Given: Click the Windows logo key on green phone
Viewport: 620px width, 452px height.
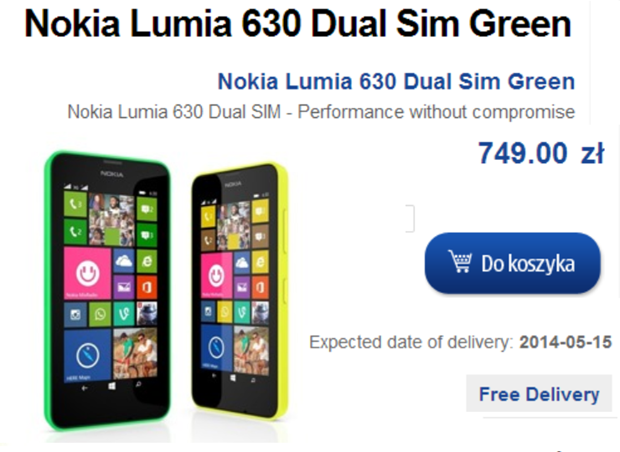Looking at the screenshot, I should click(112, 386).
